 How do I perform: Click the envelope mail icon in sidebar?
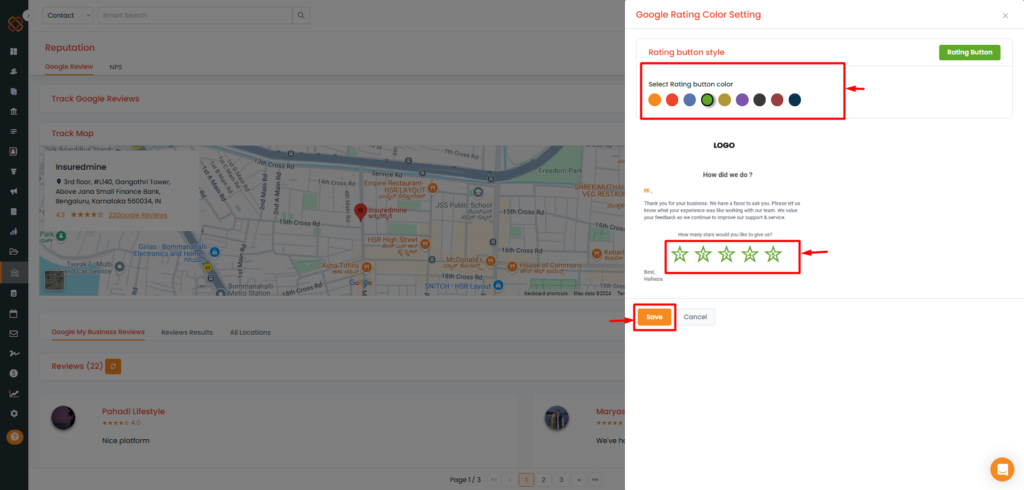[14, 333]
